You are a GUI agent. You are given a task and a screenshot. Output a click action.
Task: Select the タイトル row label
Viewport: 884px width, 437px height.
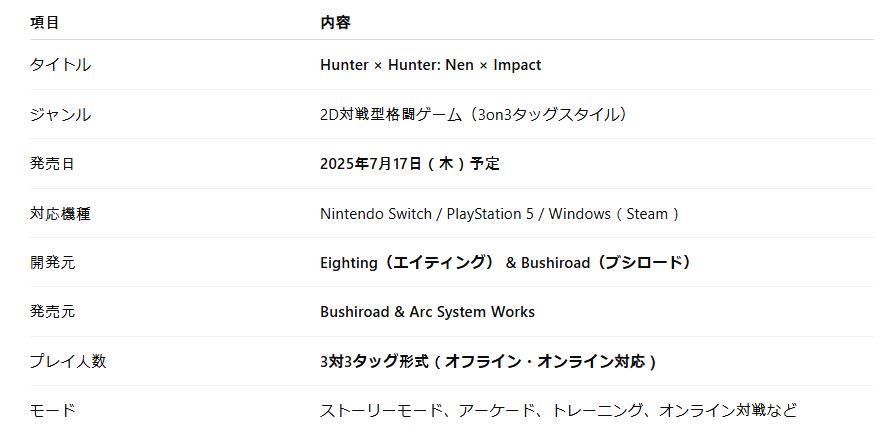pyautogui.click(x=60, y=65)
